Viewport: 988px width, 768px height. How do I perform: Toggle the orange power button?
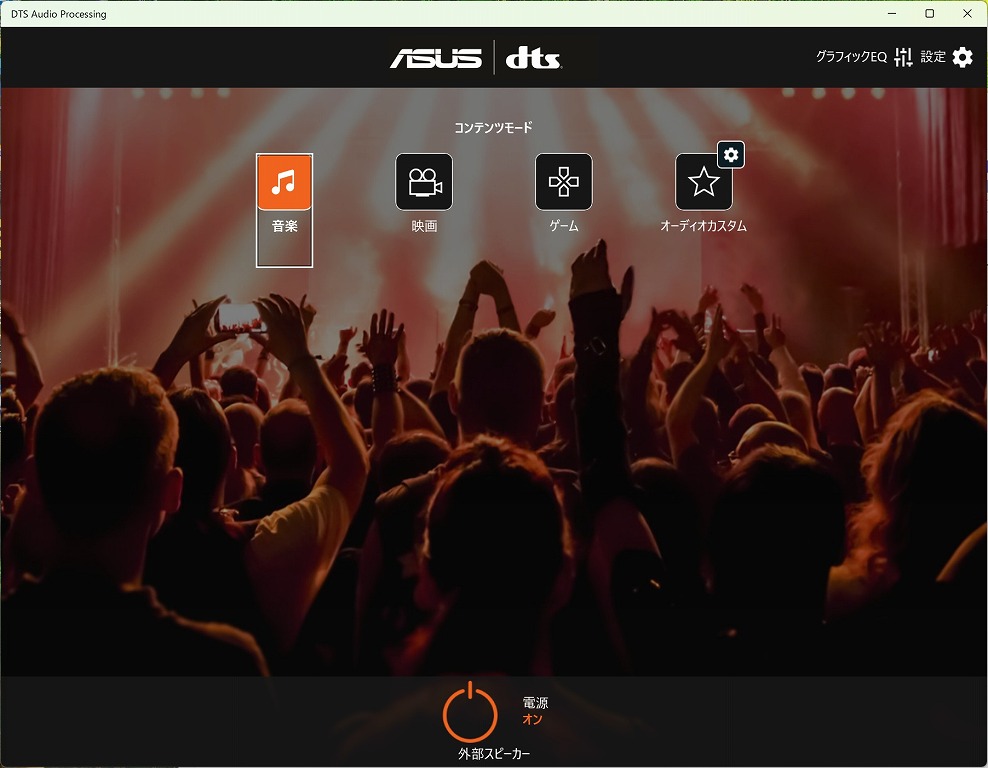pos(470,712)
